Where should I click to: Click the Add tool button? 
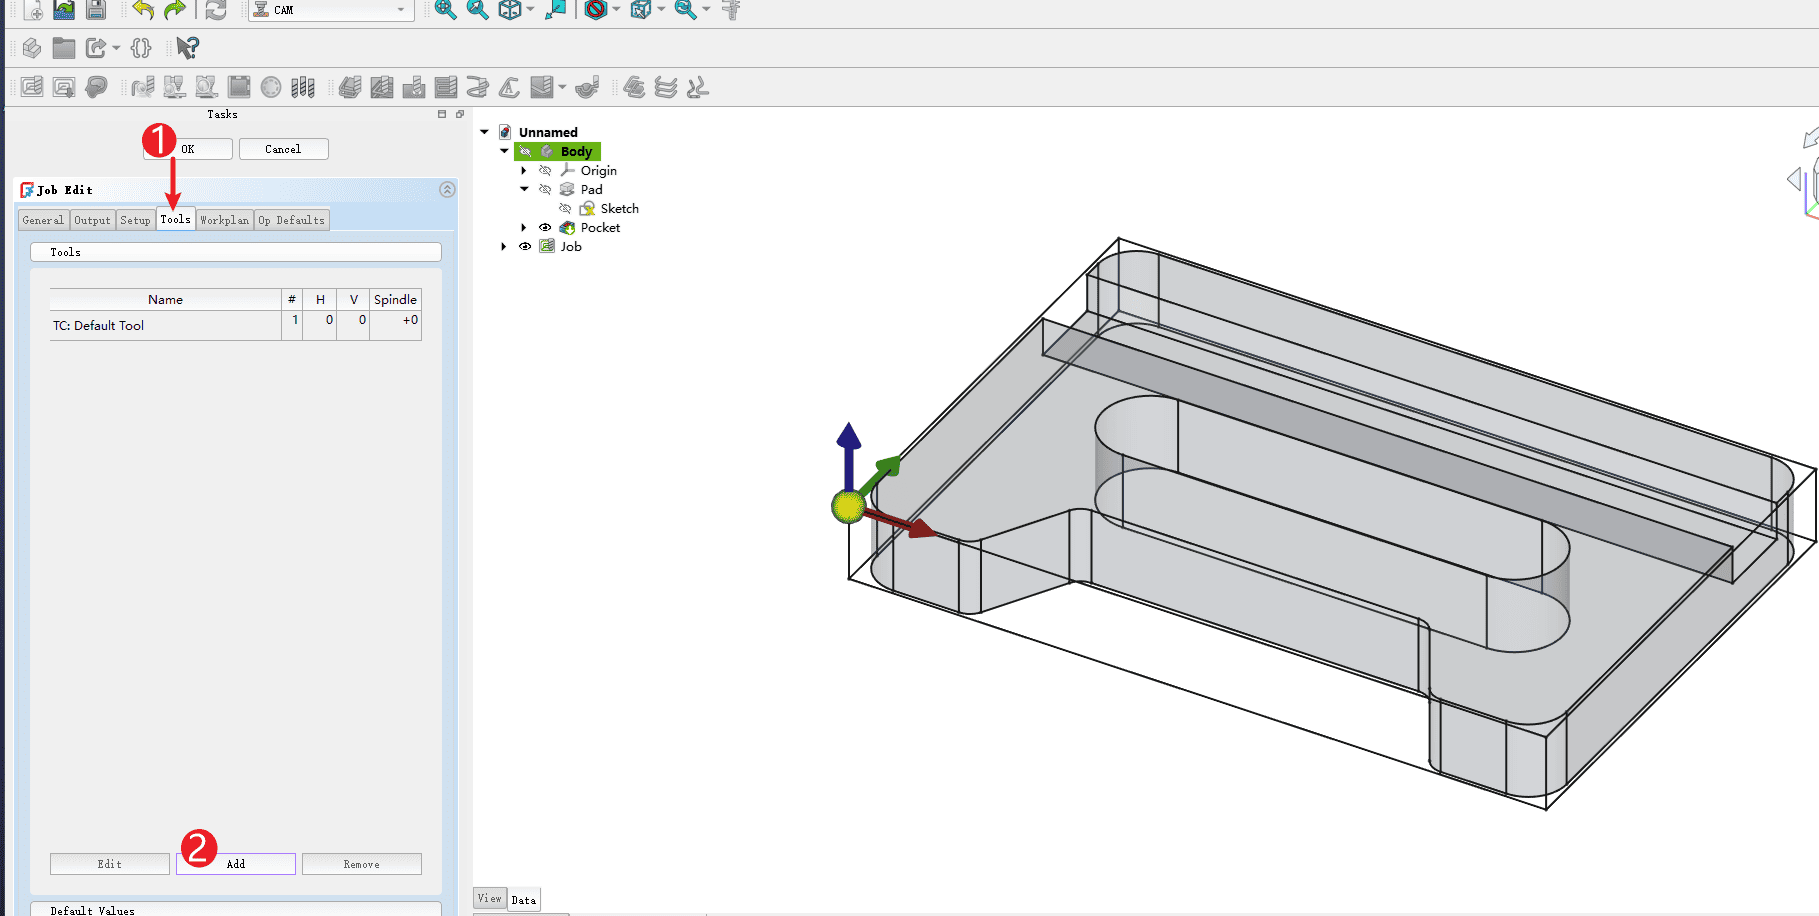pyautogui.click(x=236, y=864)
